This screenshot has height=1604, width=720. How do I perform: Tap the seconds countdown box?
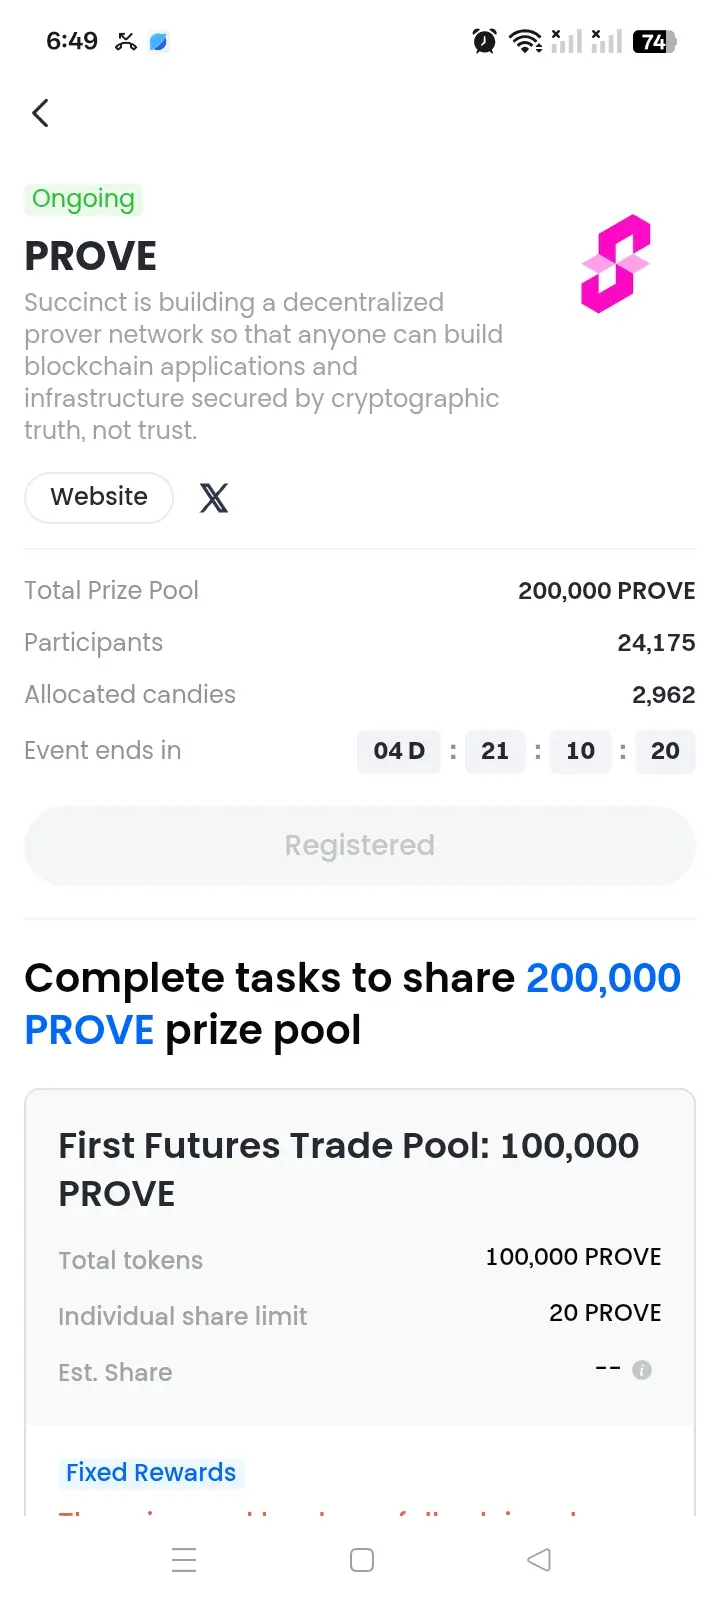click(665, 751)
